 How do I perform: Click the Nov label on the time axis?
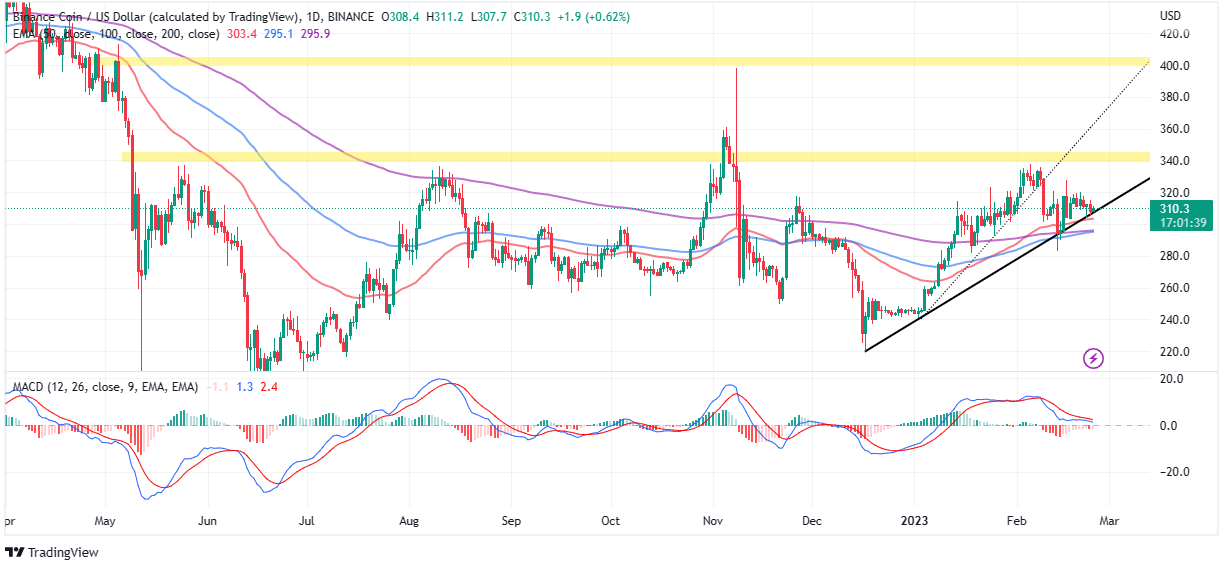pyautogui.click(x=713, y=521)
